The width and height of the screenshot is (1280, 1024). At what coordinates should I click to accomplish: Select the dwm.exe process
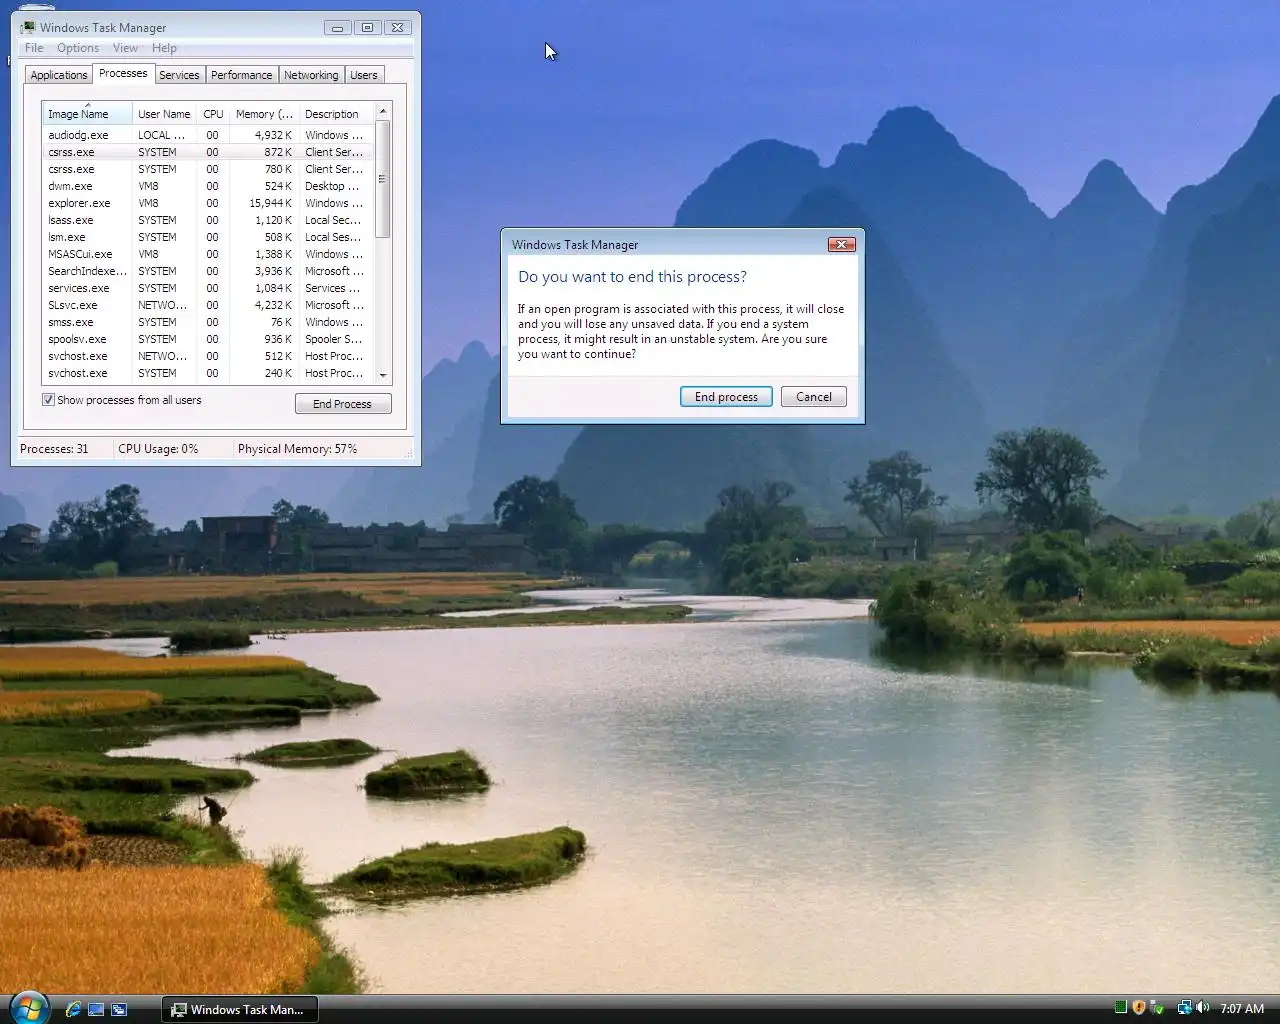(208, 186)
